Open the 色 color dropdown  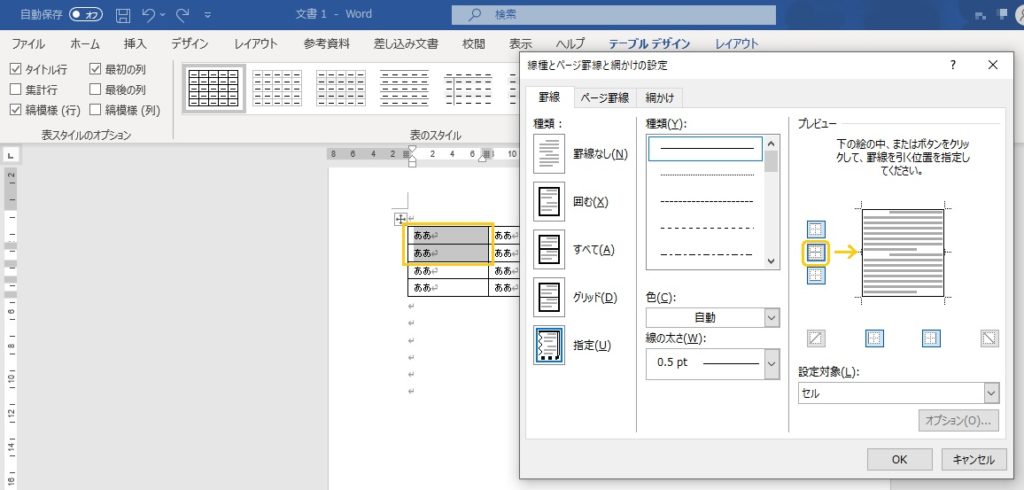tap(712, 317)
